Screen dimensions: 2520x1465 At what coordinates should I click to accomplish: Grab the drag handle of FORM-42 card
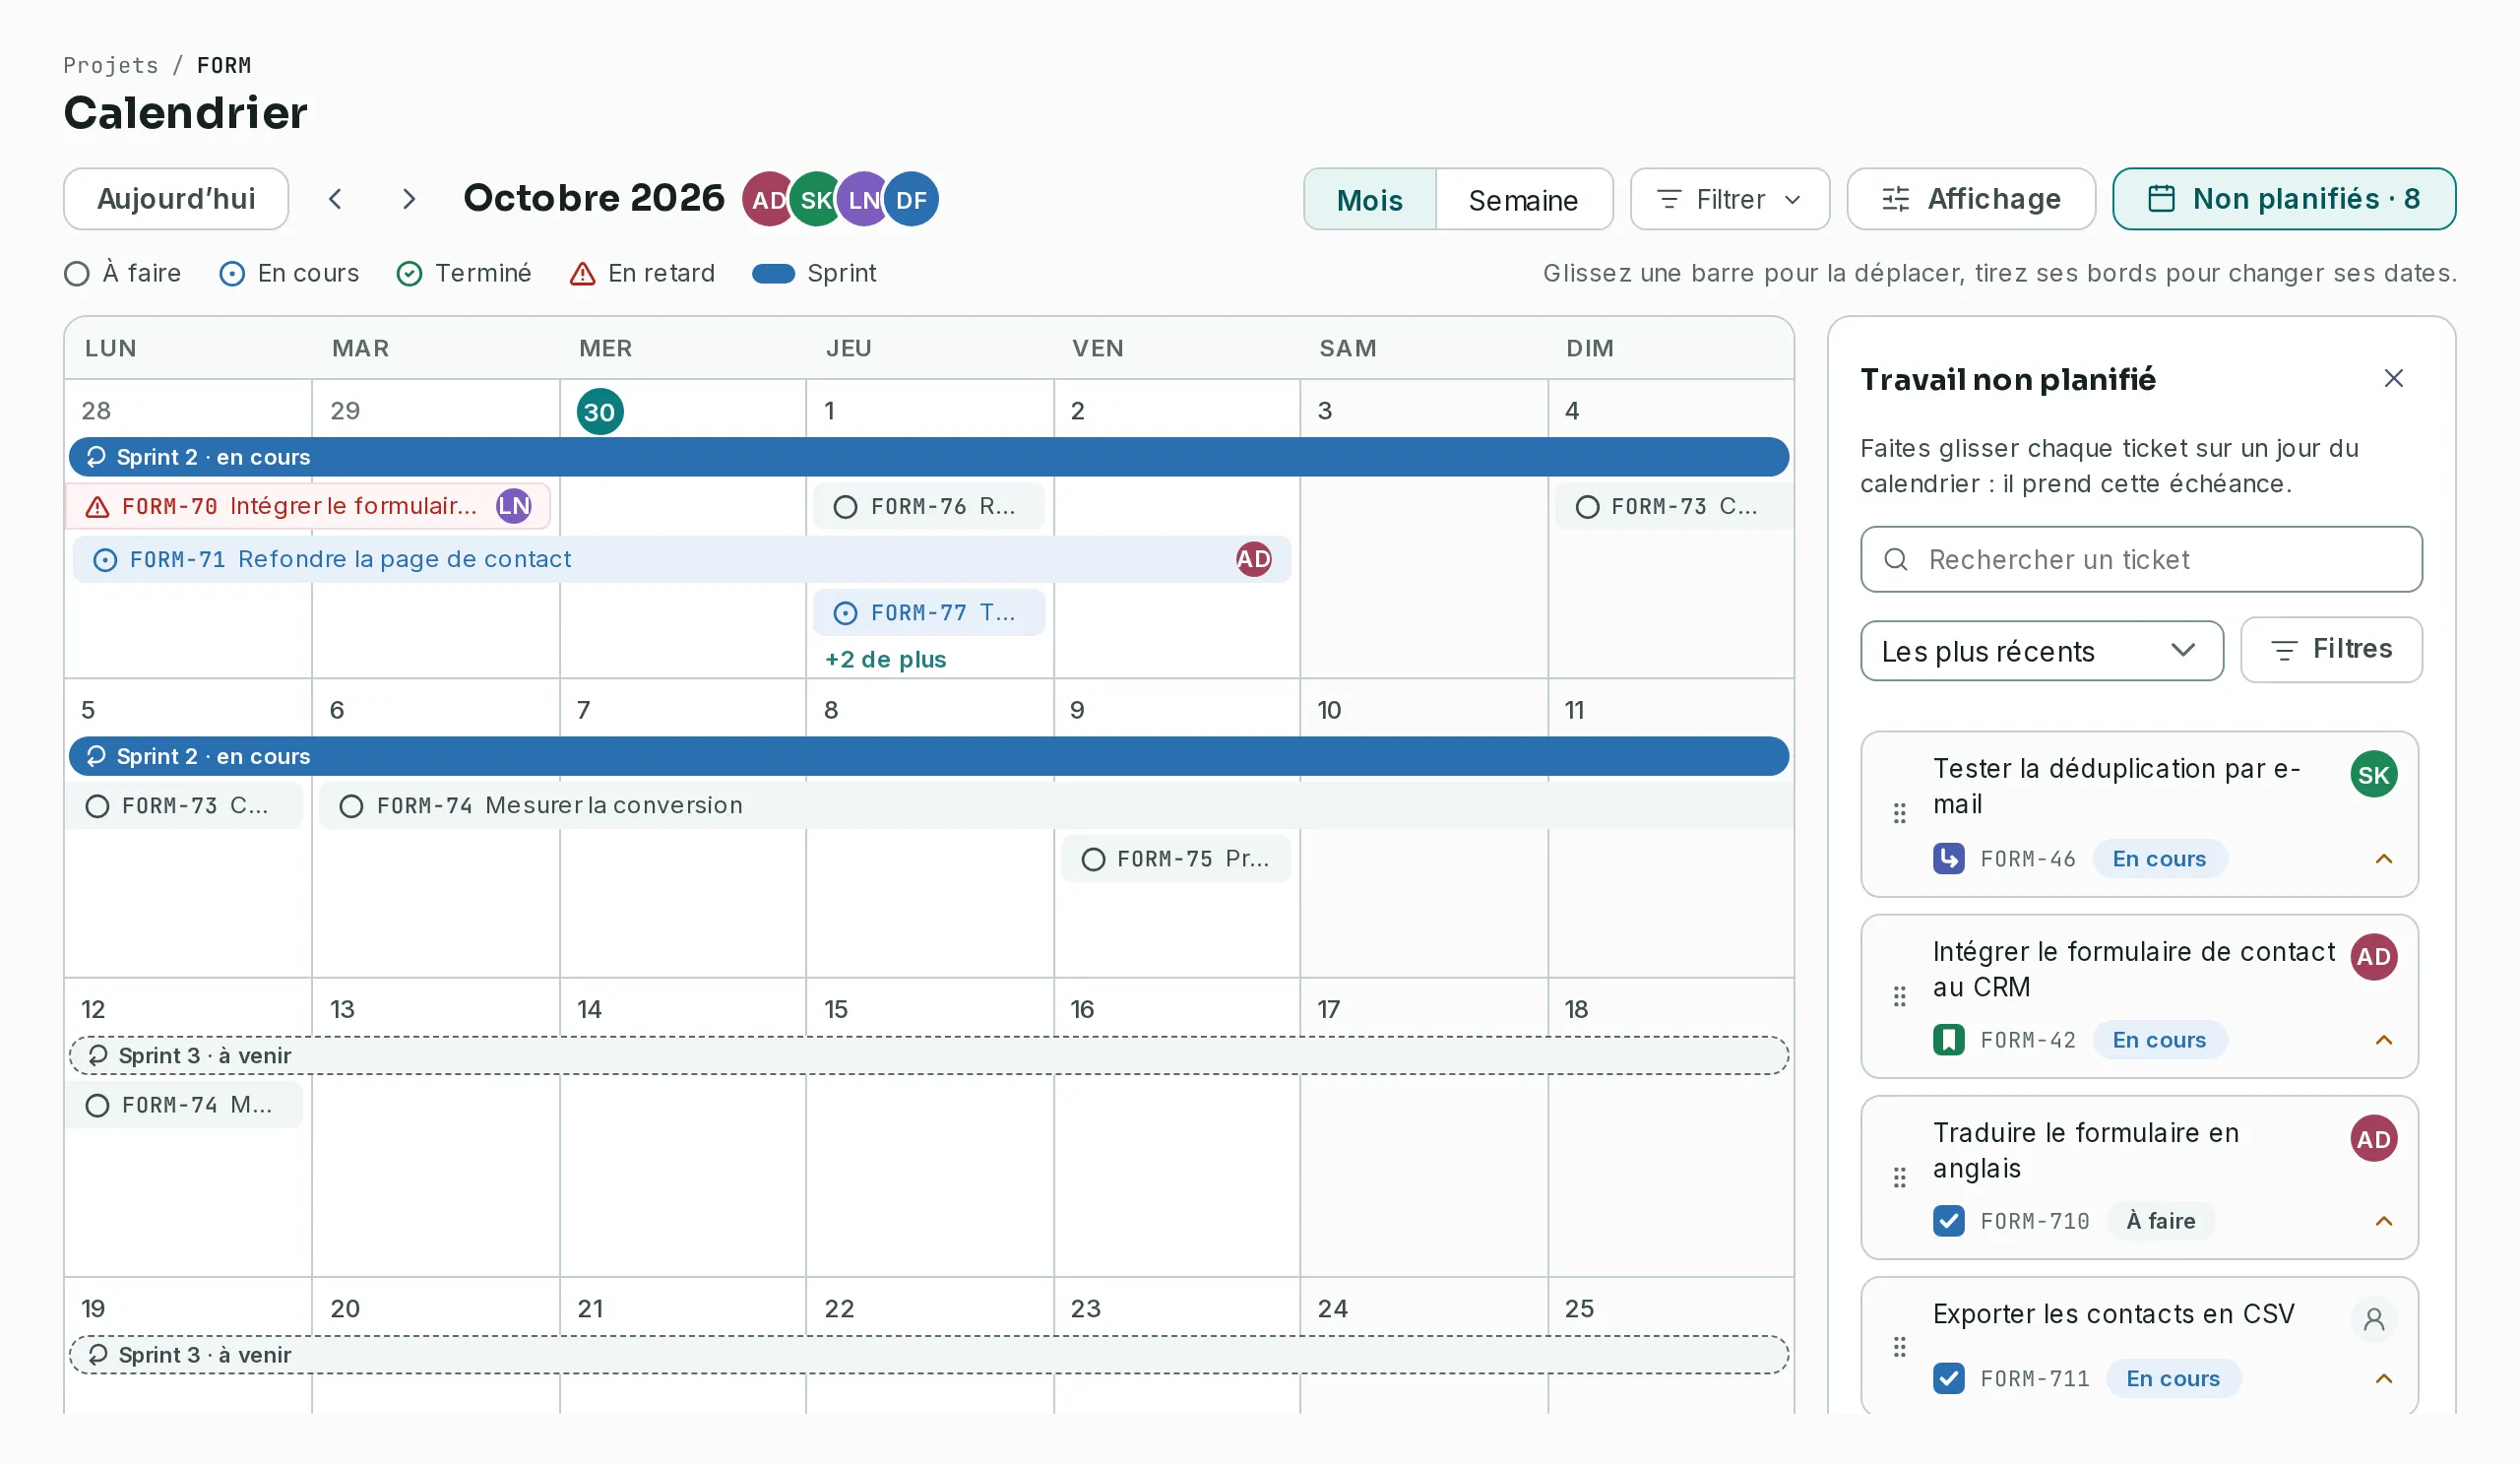point(1900,996)
